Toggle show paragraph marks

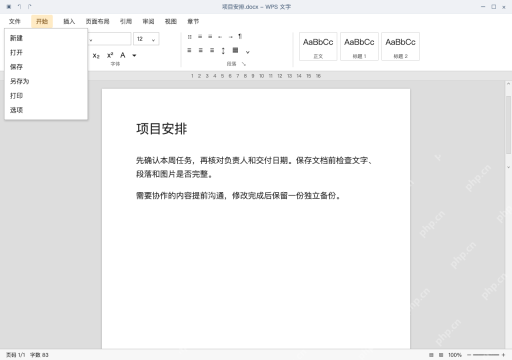(240, 36)
